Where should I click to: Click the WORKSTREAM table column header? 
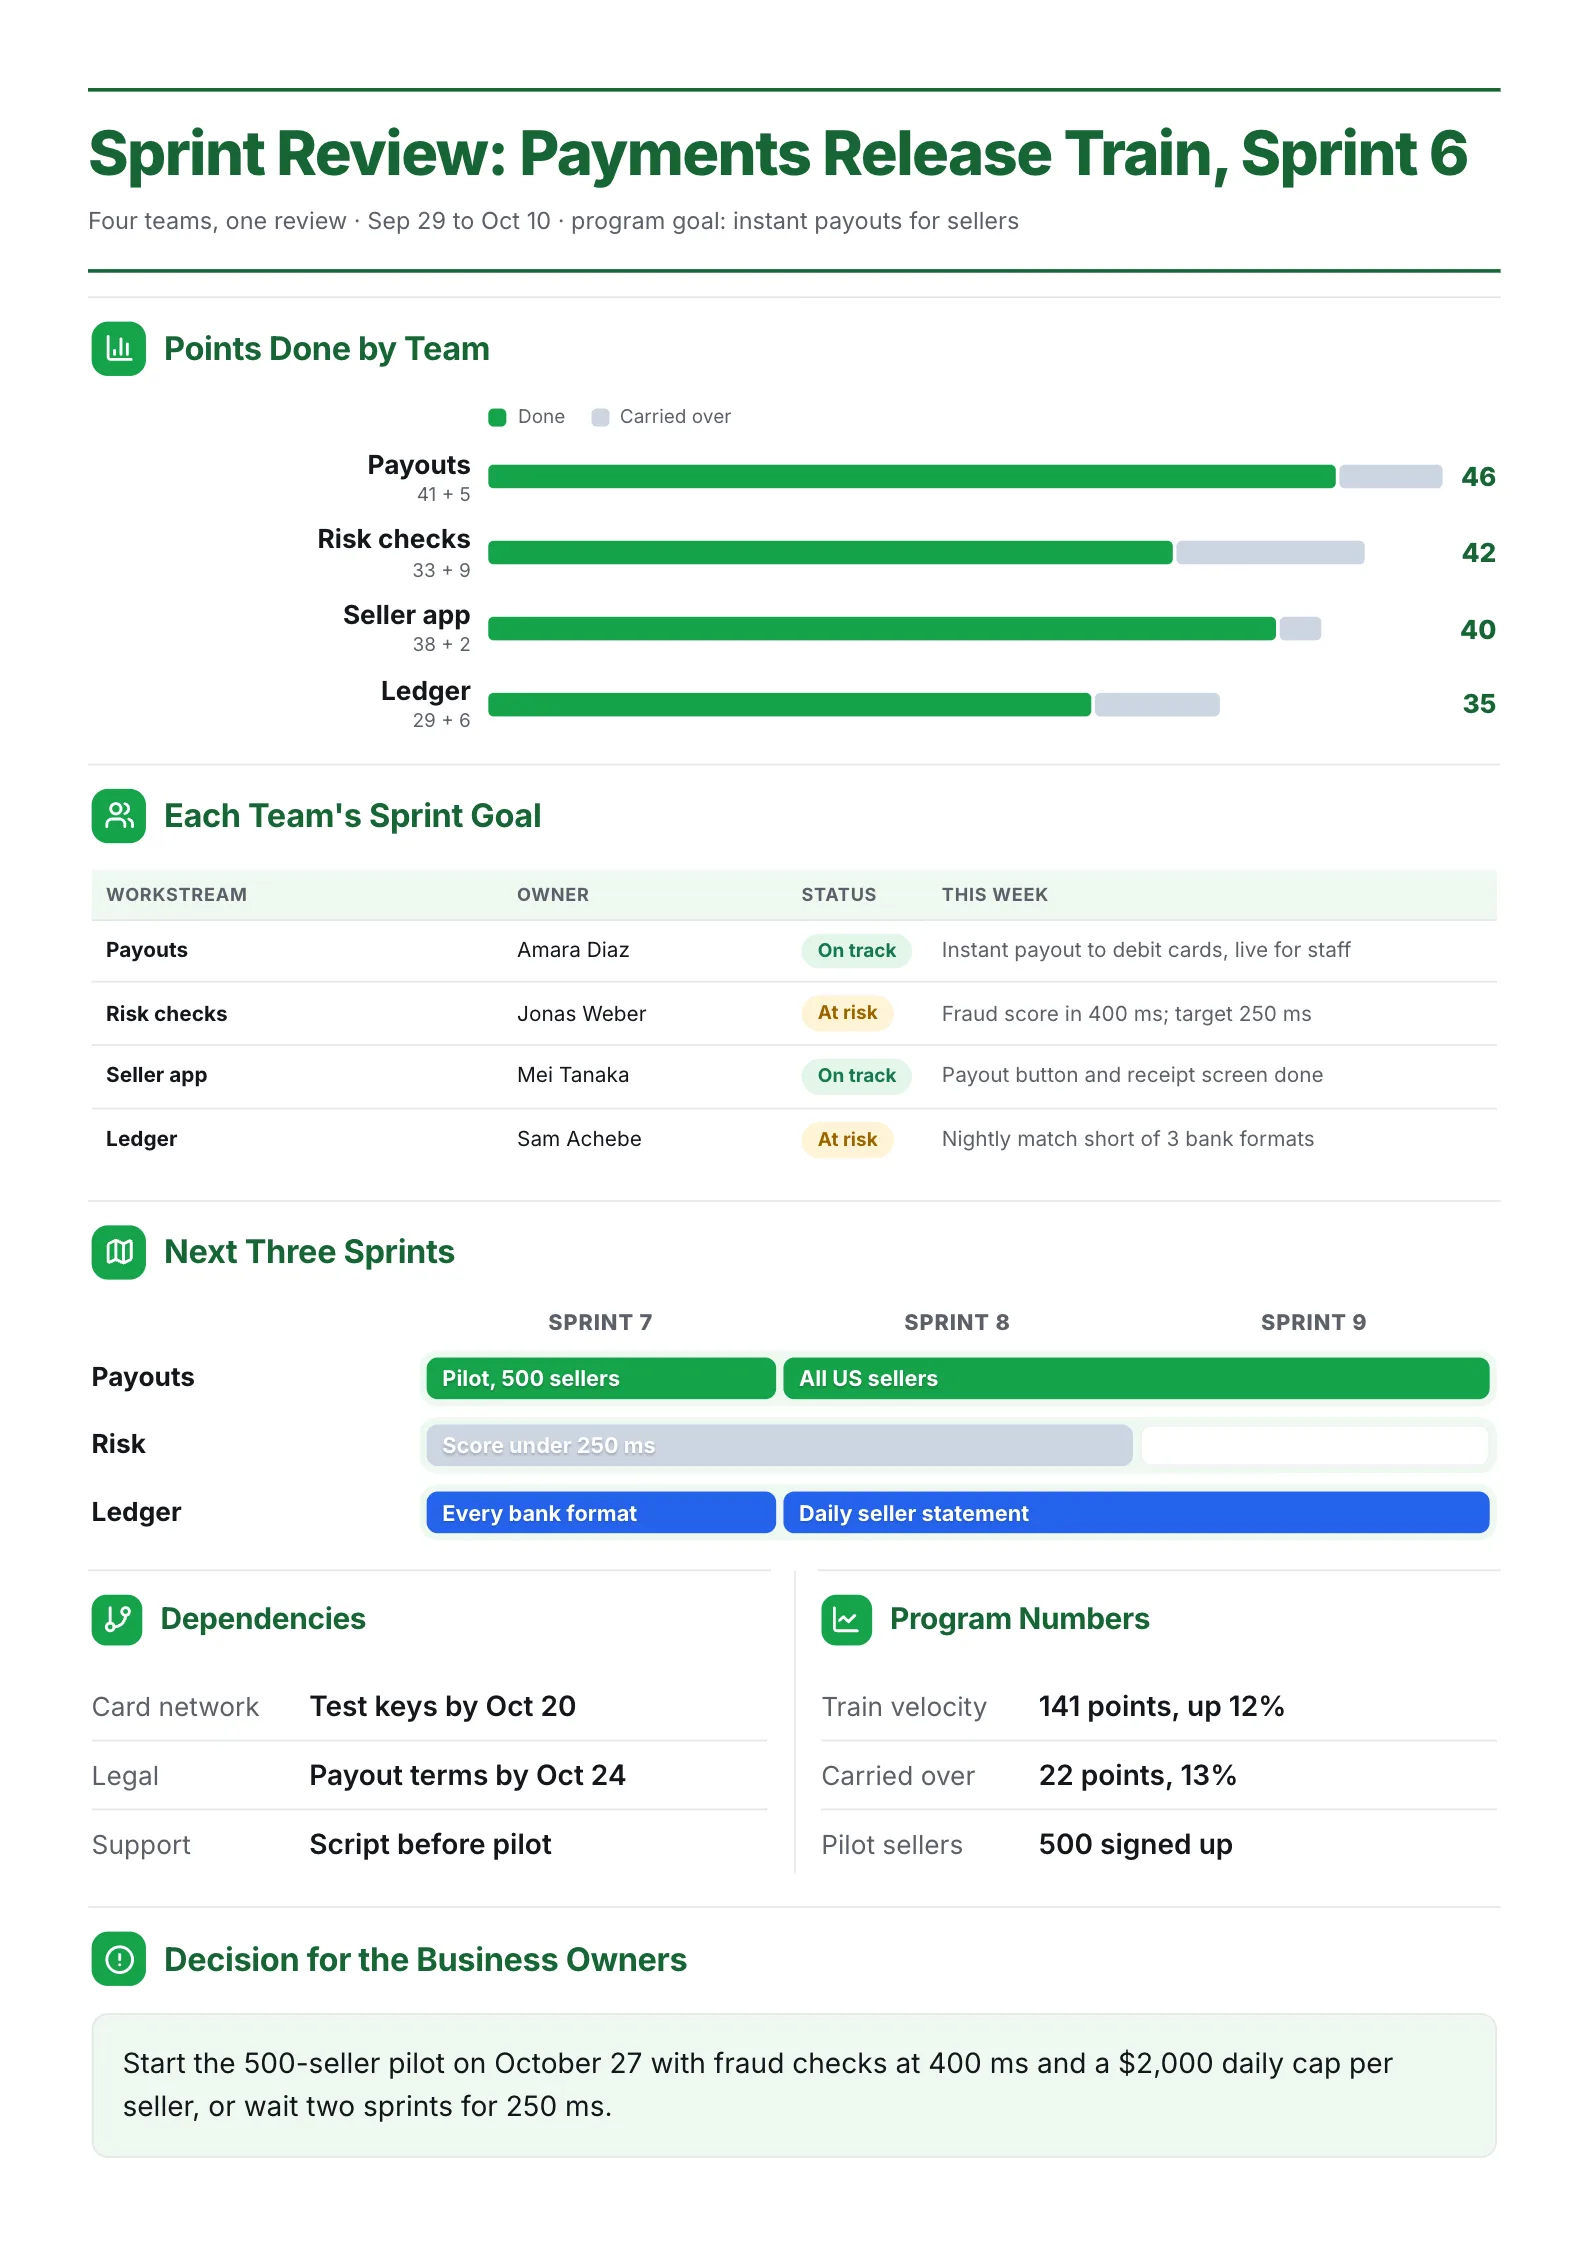(x=177, y=895)
